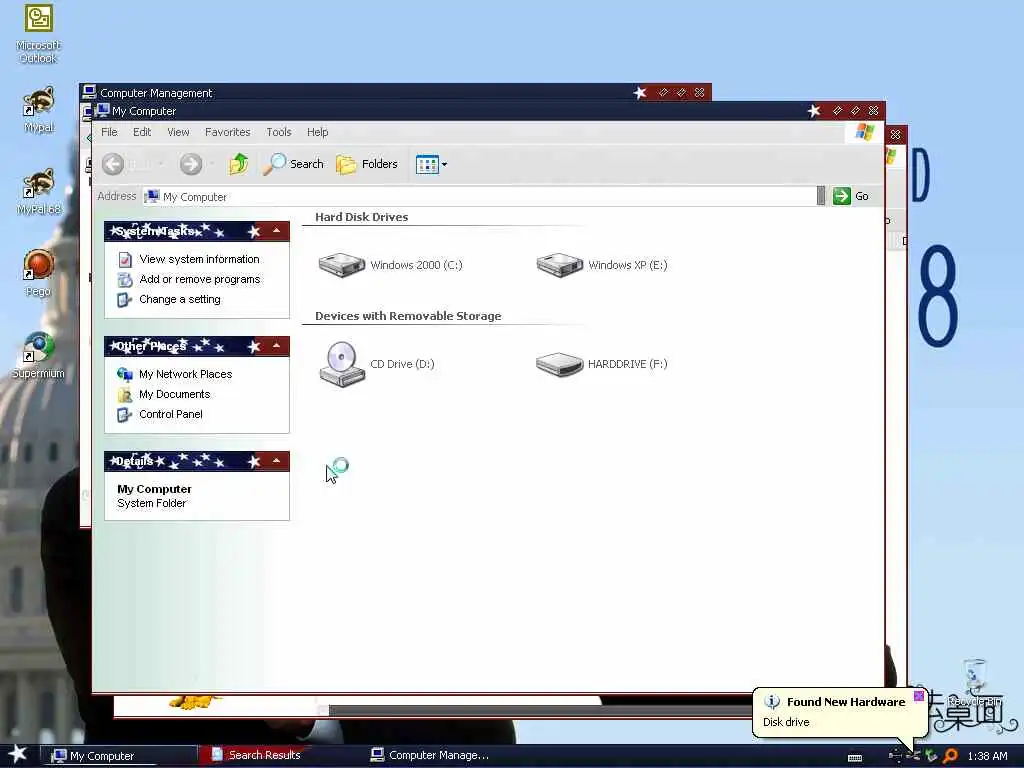1024x768 pixels.
Task: Open the Tools menu
Action: [279, 132]
